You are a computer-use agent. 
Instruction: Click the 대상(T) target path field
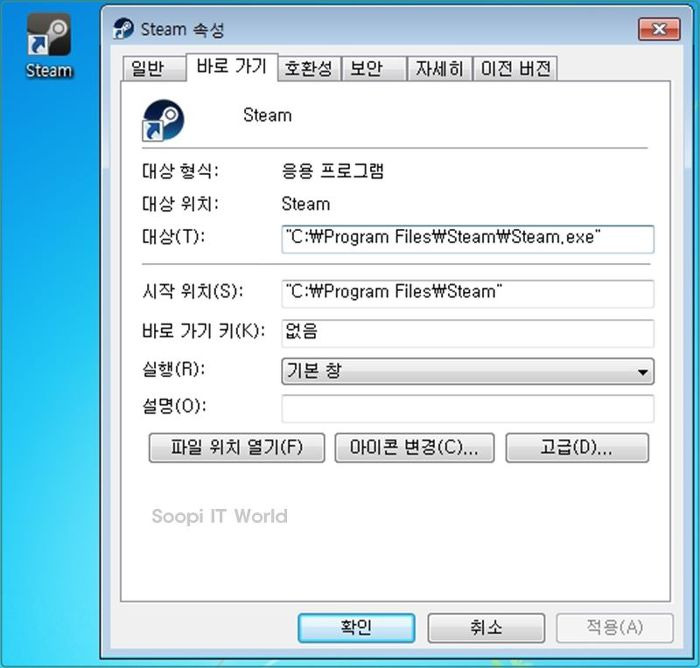click(467, 239)
